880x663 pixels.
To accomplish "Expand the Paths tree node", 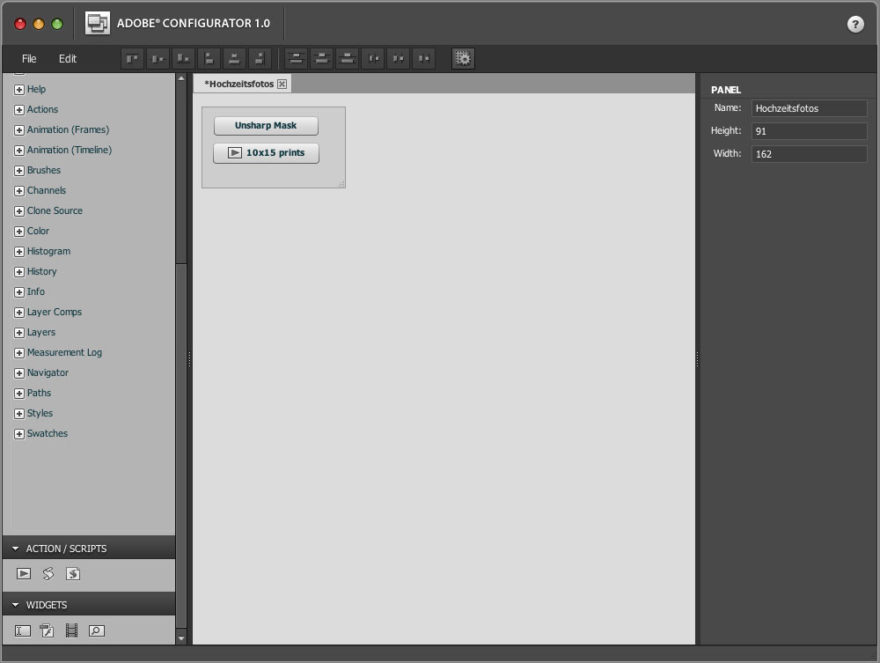I will click(x=19, y=393).
